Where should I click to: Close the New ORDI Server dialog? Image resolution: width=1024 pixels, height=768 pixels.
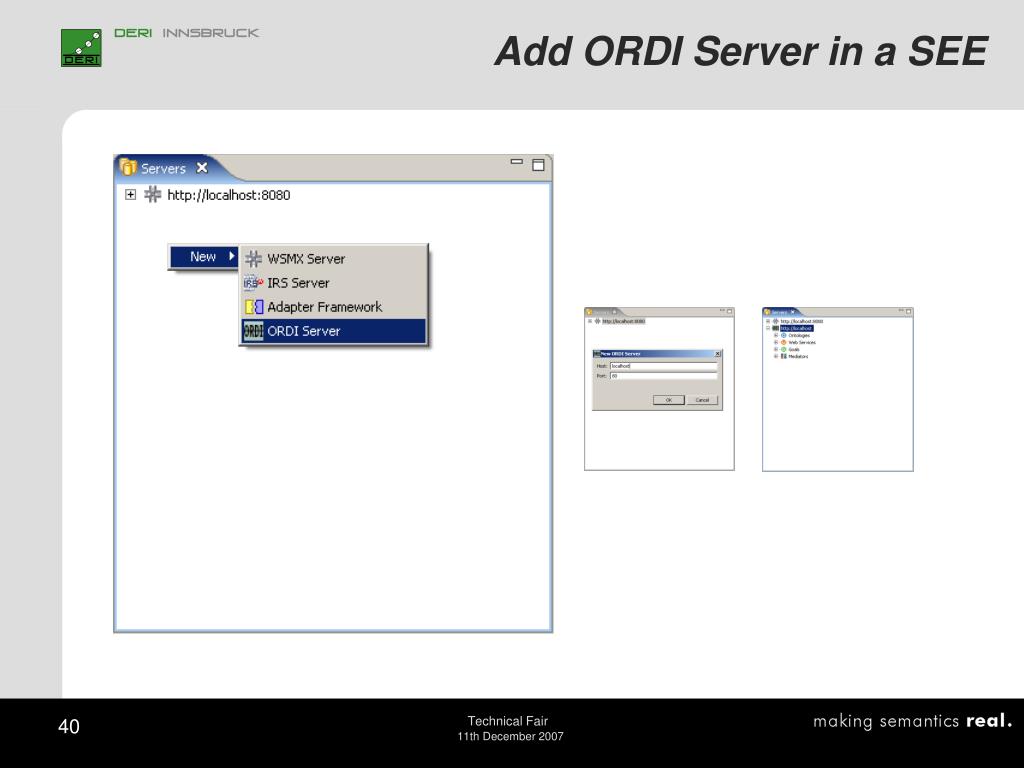[717, 353]
